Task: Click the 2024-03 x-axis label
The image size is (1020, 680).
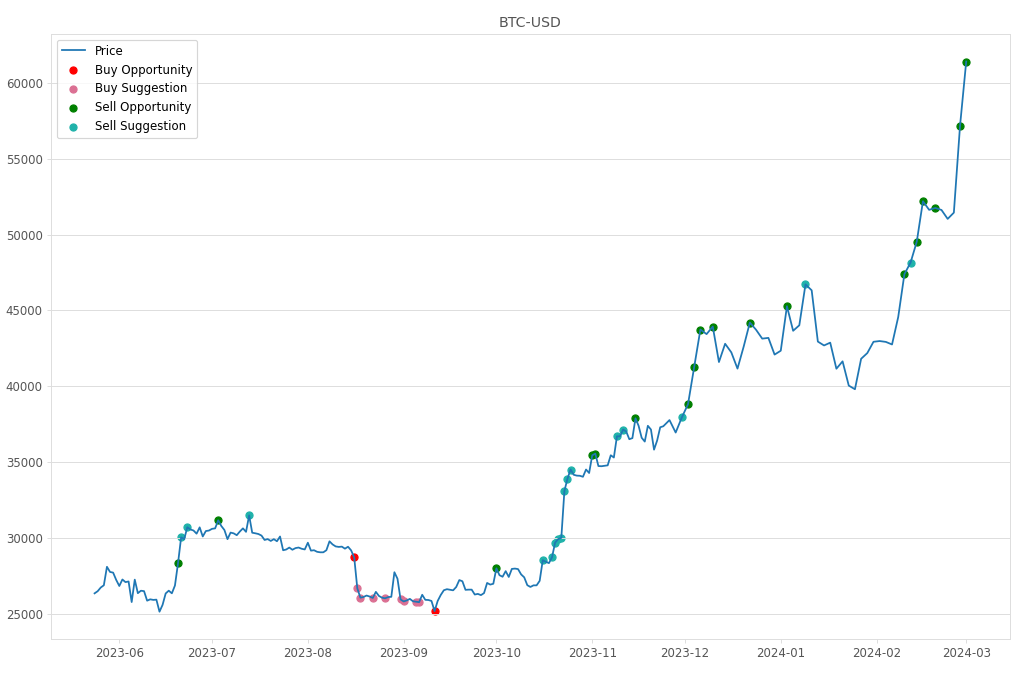Action: [x=966, y=653]
